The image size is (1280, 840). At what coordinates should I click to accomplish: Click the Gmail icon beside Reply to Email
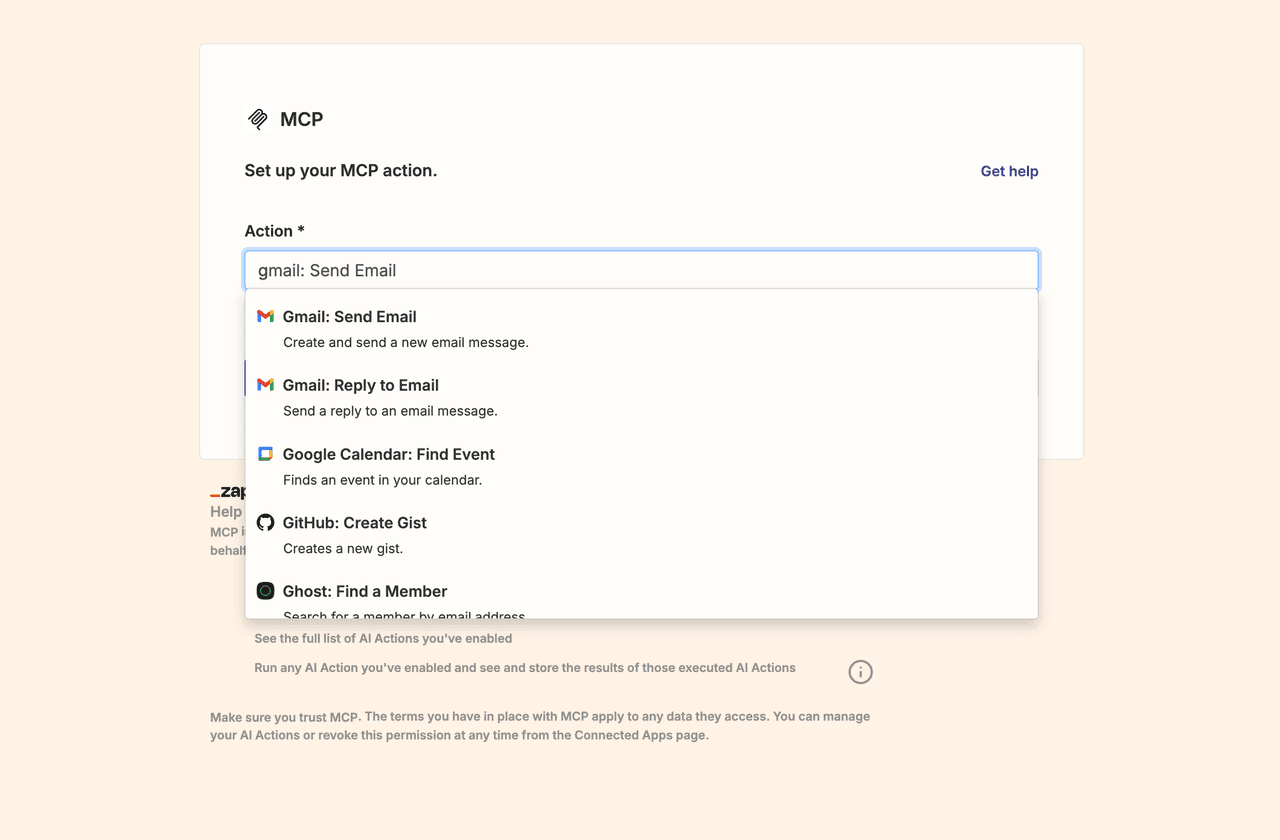[x=265, y=385]
